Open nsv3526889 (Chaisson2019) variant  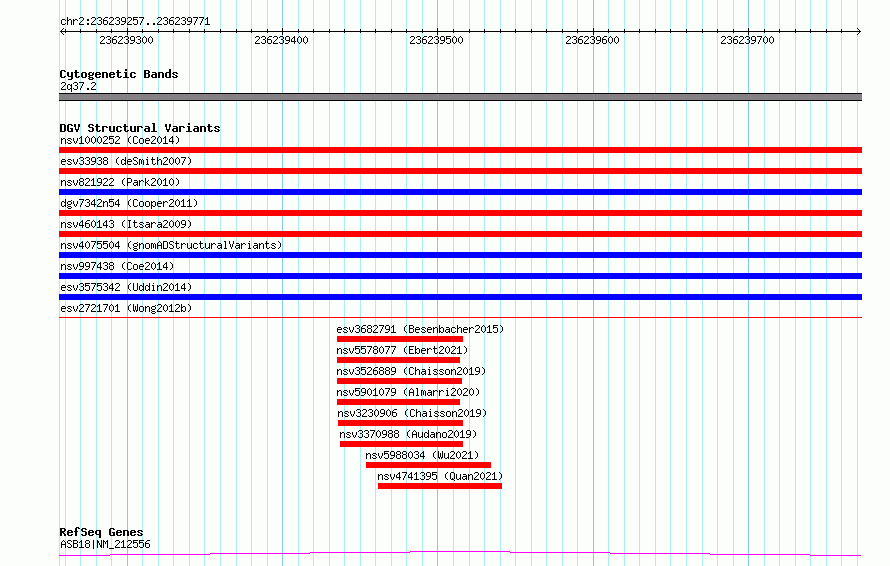coord(411,371)
